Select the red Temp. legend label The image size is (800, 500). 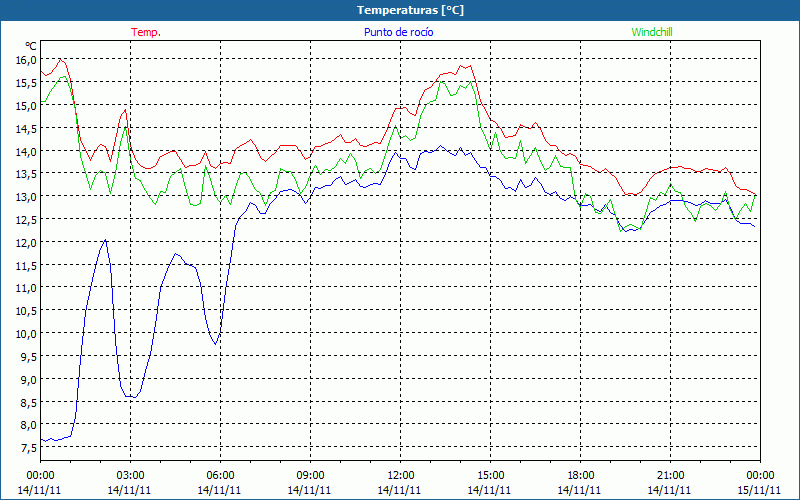(146, 32)
